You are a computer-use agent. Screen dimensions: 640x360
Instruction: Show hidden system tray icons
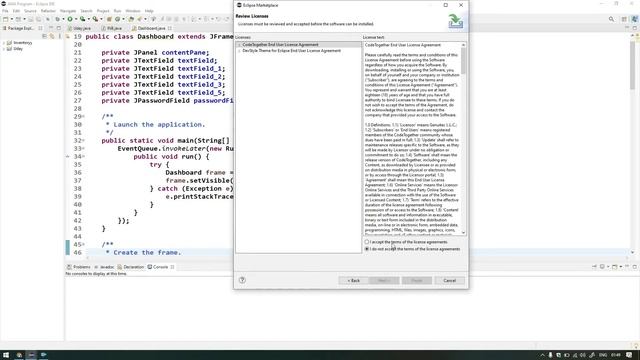[542, 355]
